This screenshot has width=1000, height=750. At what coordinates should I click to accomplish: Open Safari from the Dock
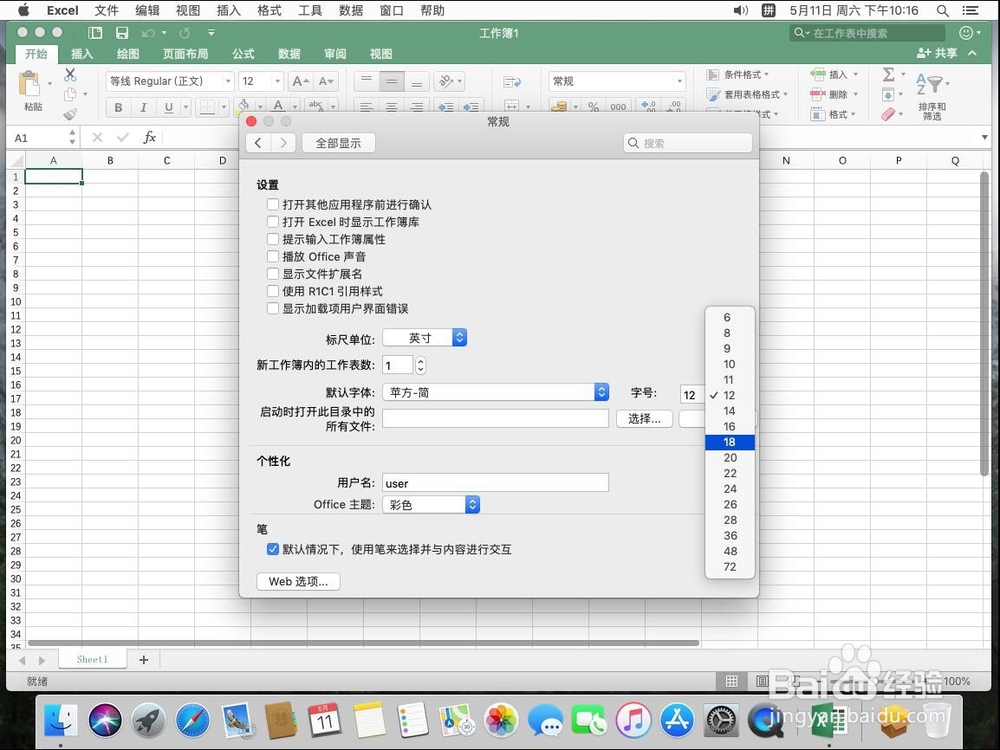[x=192, y=721]
